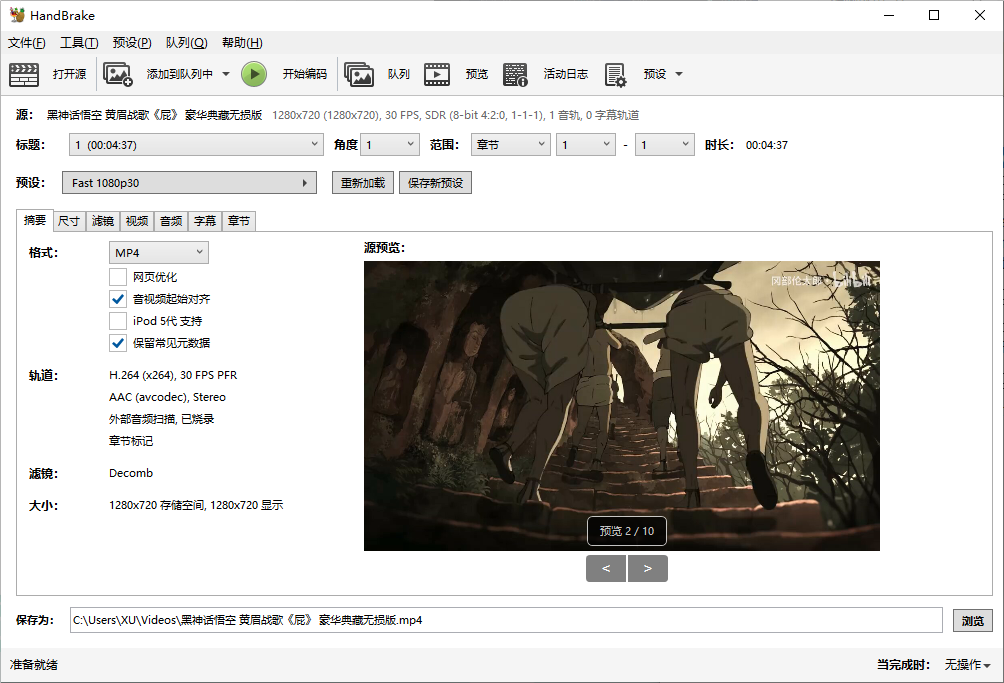Click the HandBrake logo in title bar
This screenshot has height=683, width=1004.
coord(16,15)
